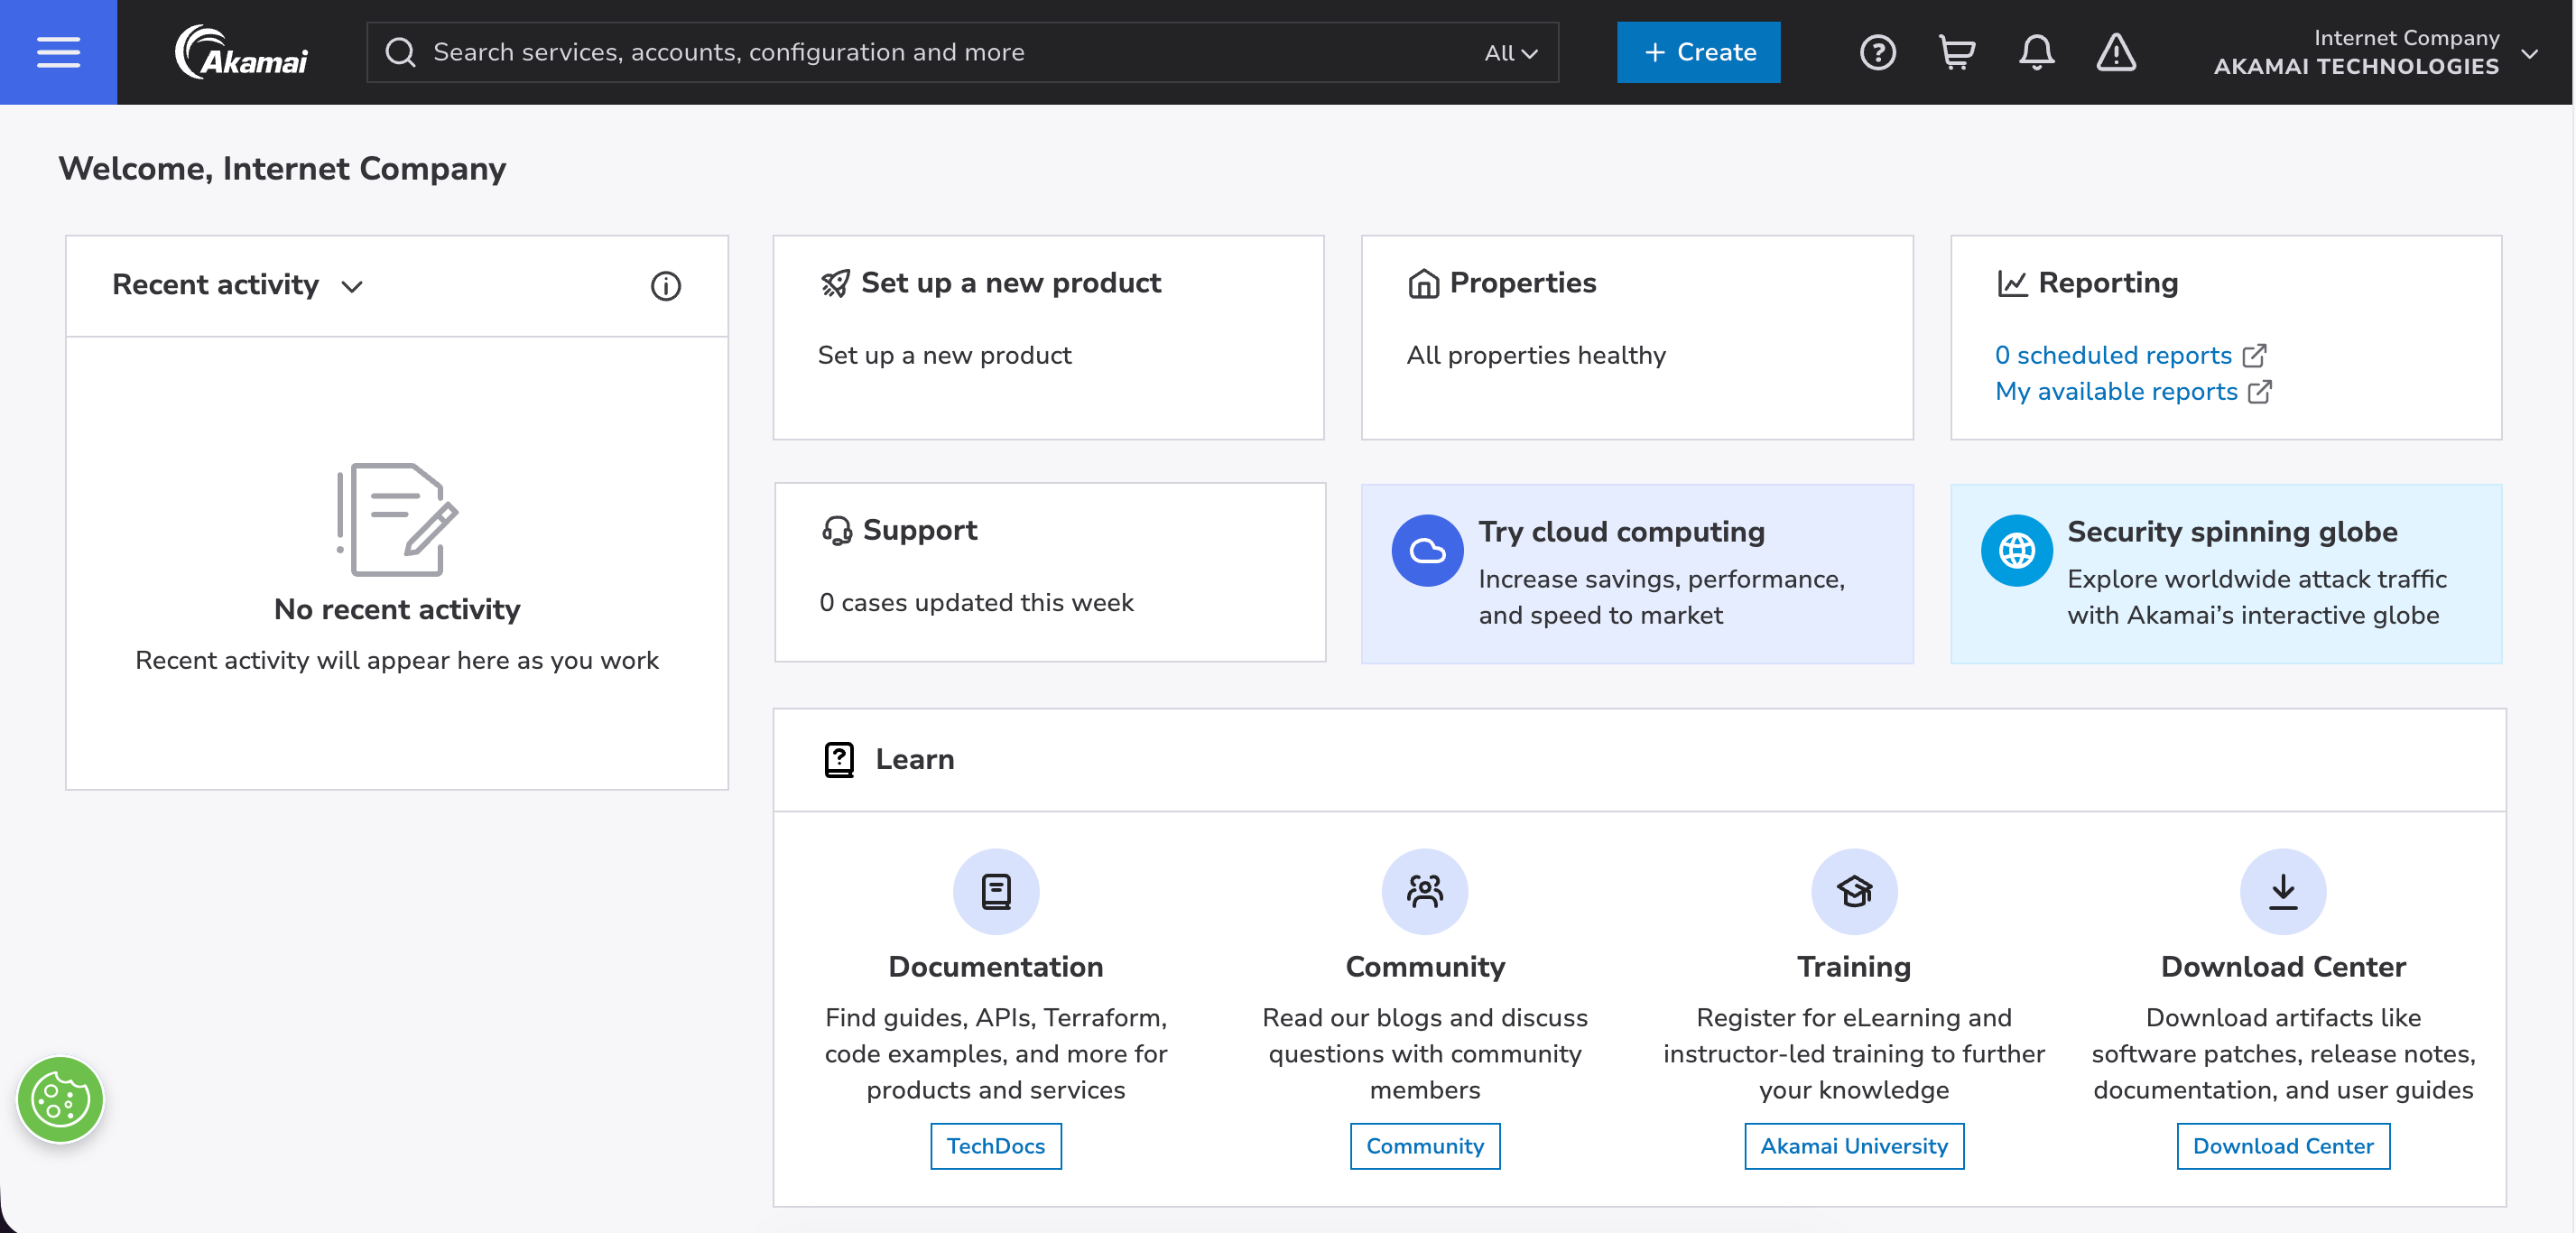Open the Download Center button
Image resolution: width=2576 pixels, height=1233 pixels.
click(2283, 1146)
